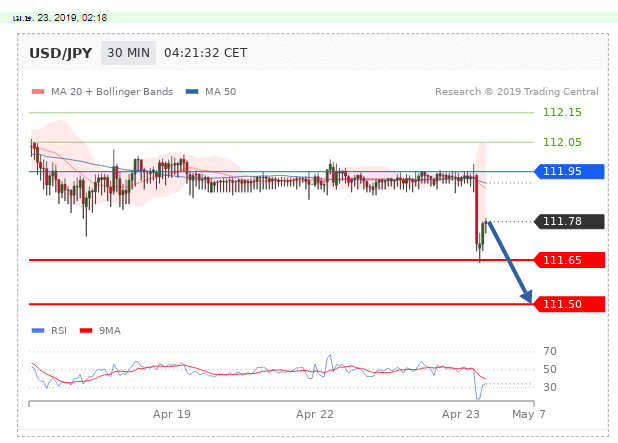Click the USD/JPY pair title

(61, 53)
